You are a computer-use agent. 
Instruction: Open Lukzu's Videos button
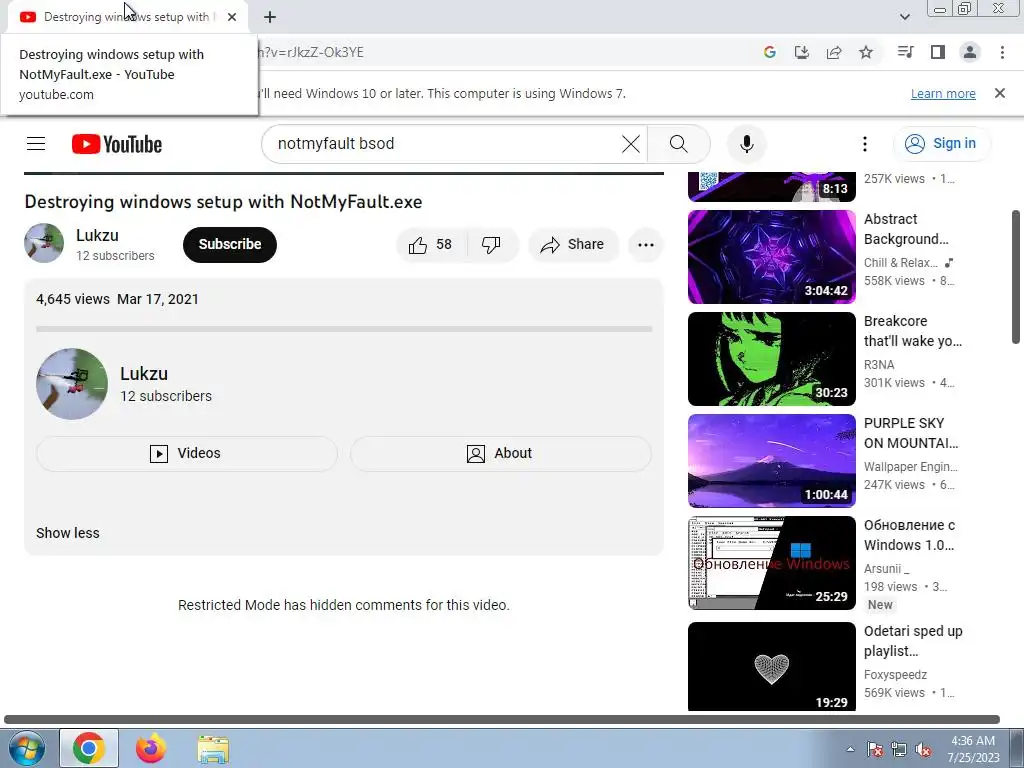(186, 453)
